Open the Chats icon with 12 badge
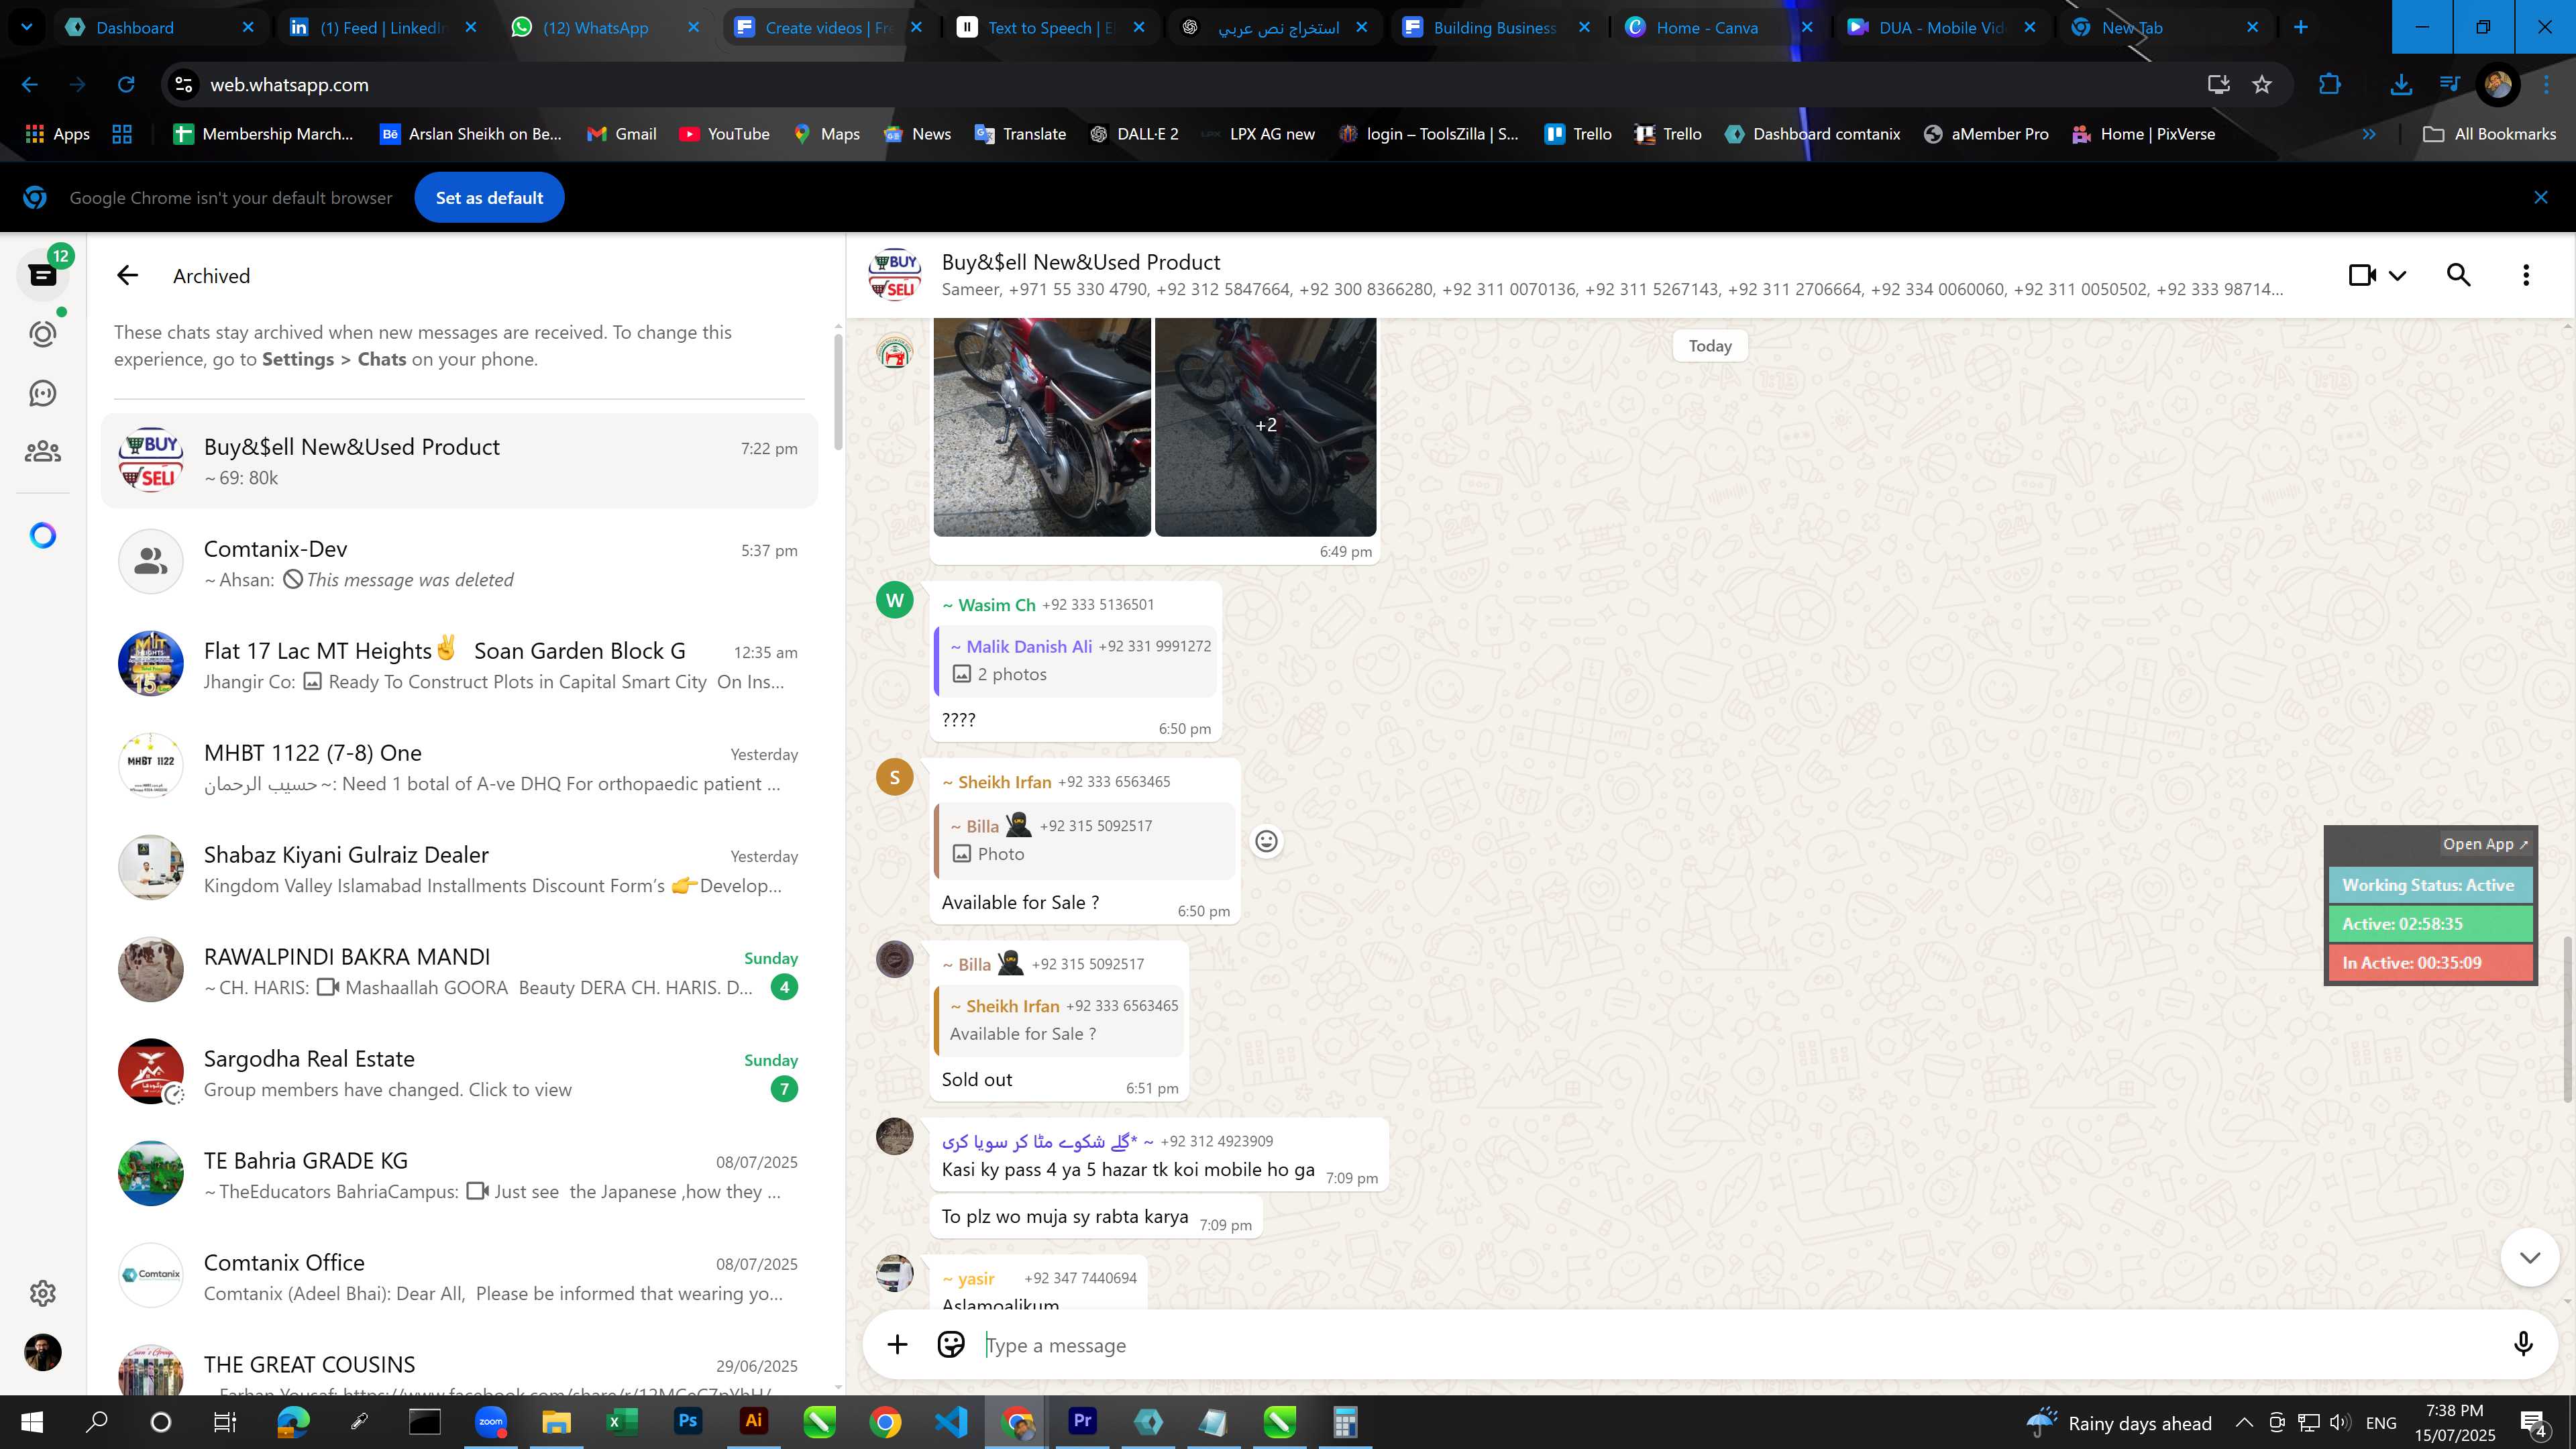2576x1449 pixels. (x=43, y=275)
